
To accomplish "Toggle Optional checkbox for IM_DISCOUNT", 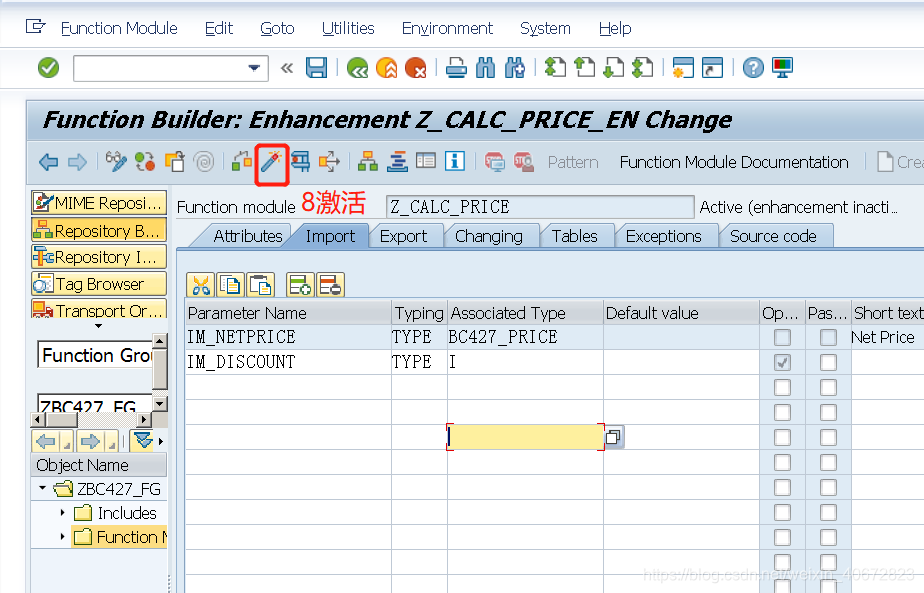I will tap(782, 363).
